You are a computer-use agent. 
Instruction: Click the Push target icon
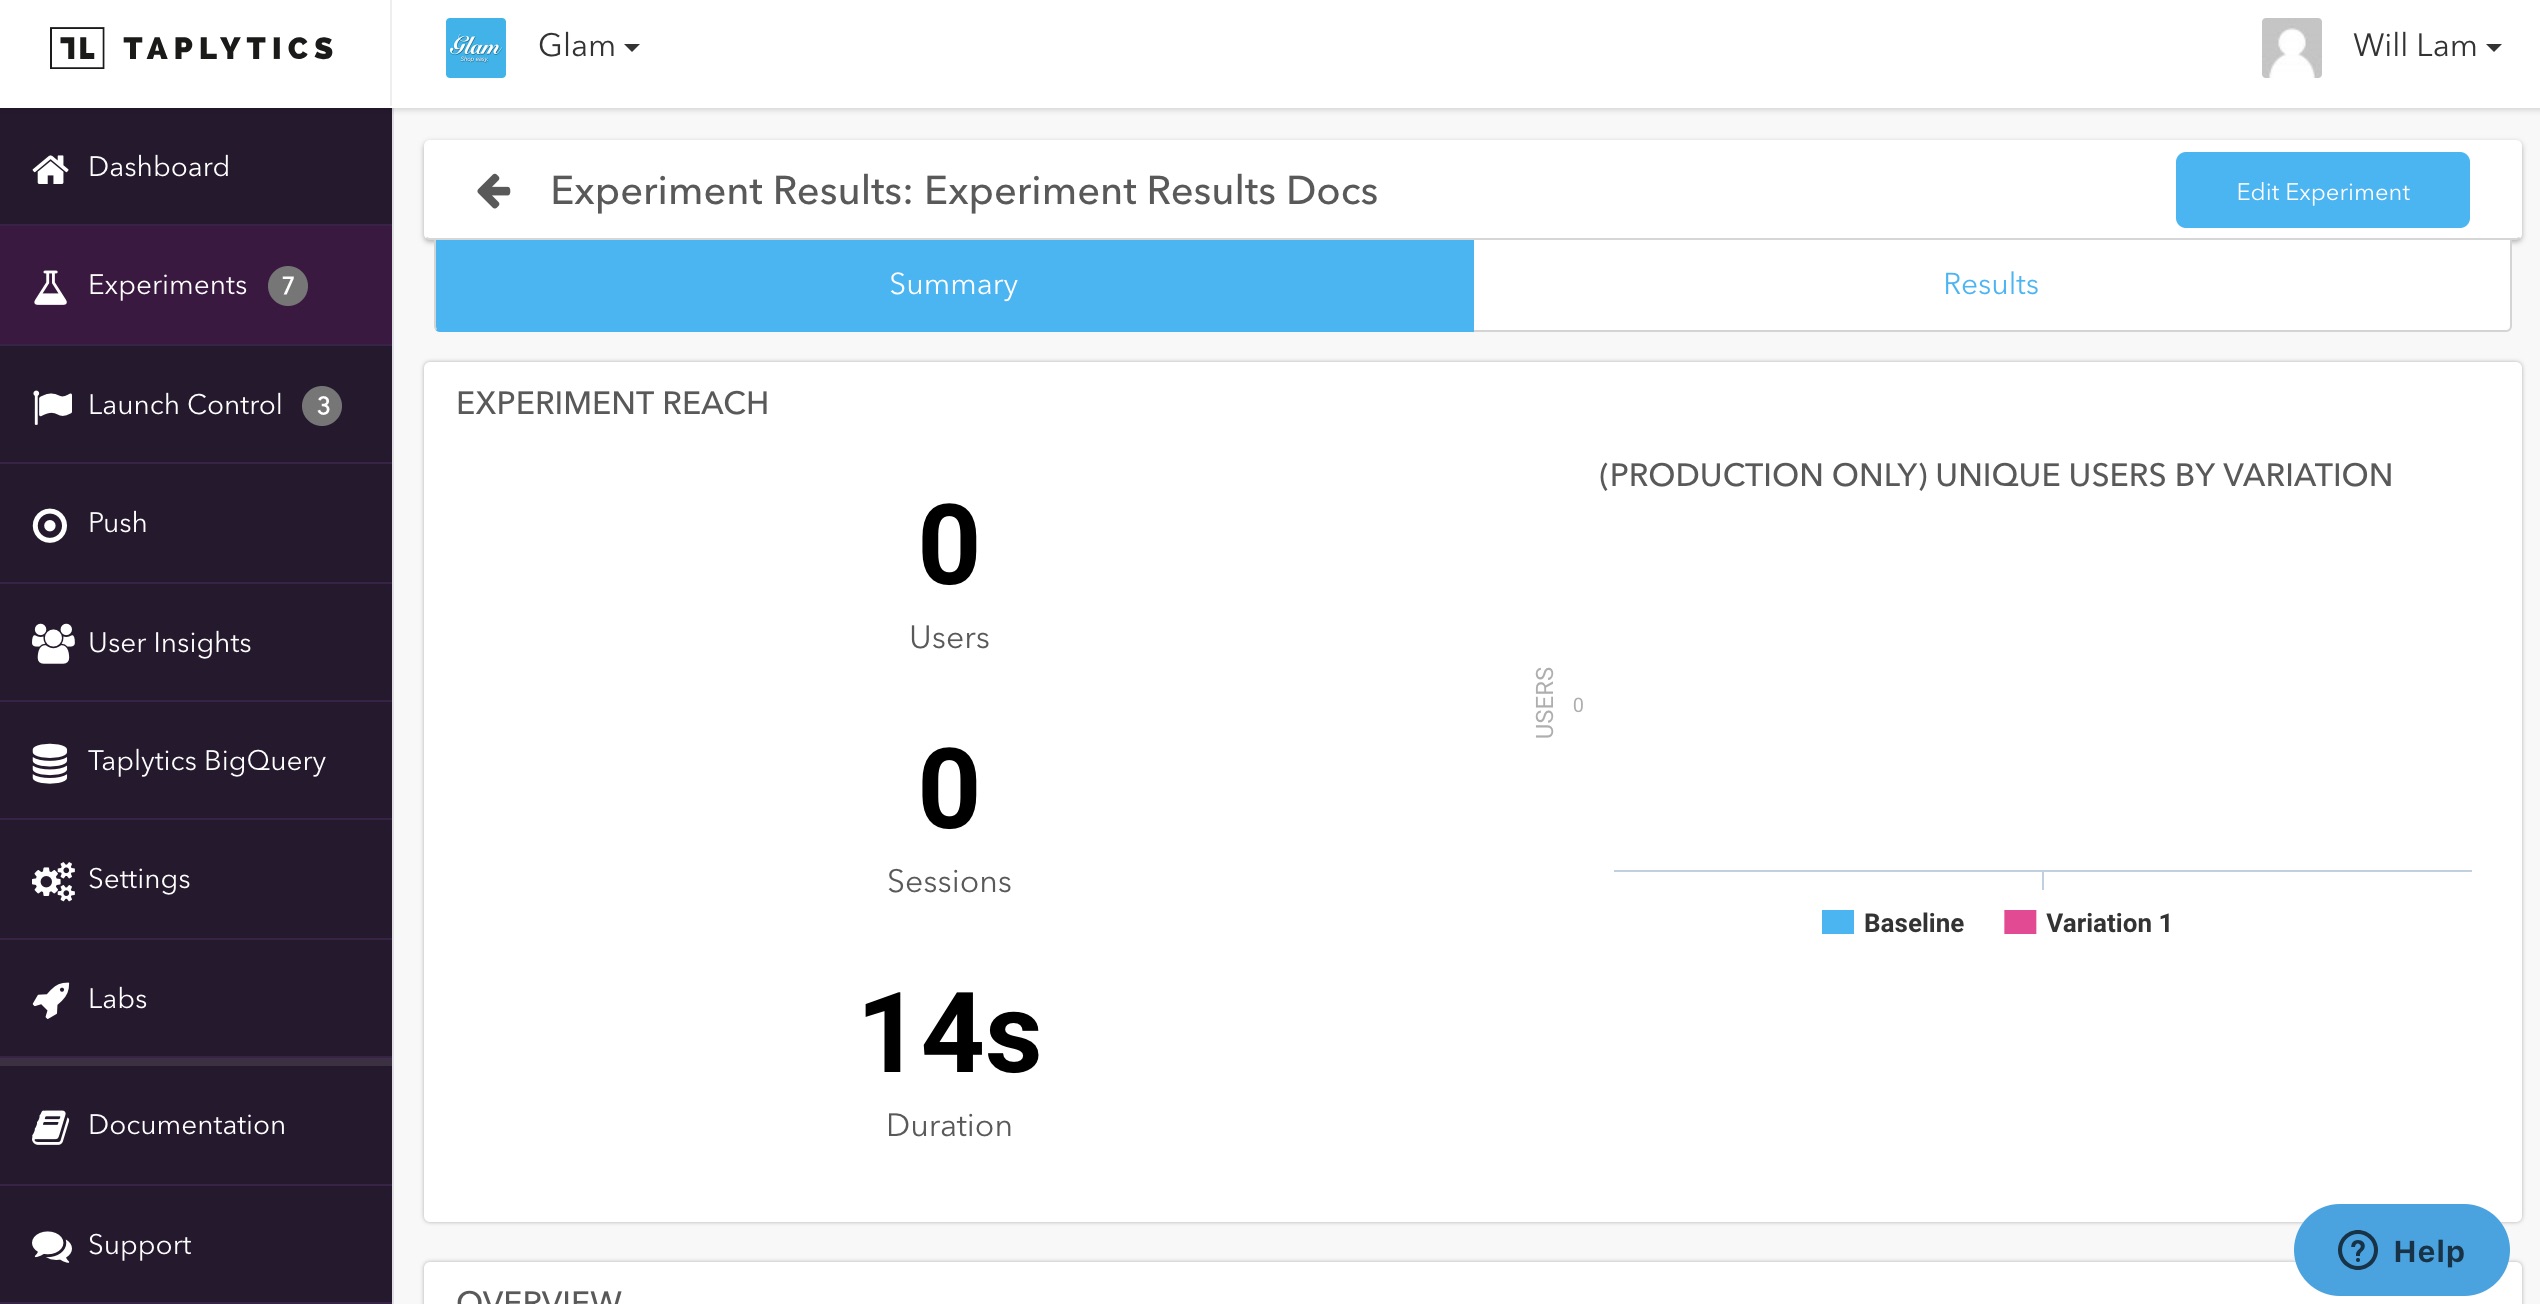(50, 525)
